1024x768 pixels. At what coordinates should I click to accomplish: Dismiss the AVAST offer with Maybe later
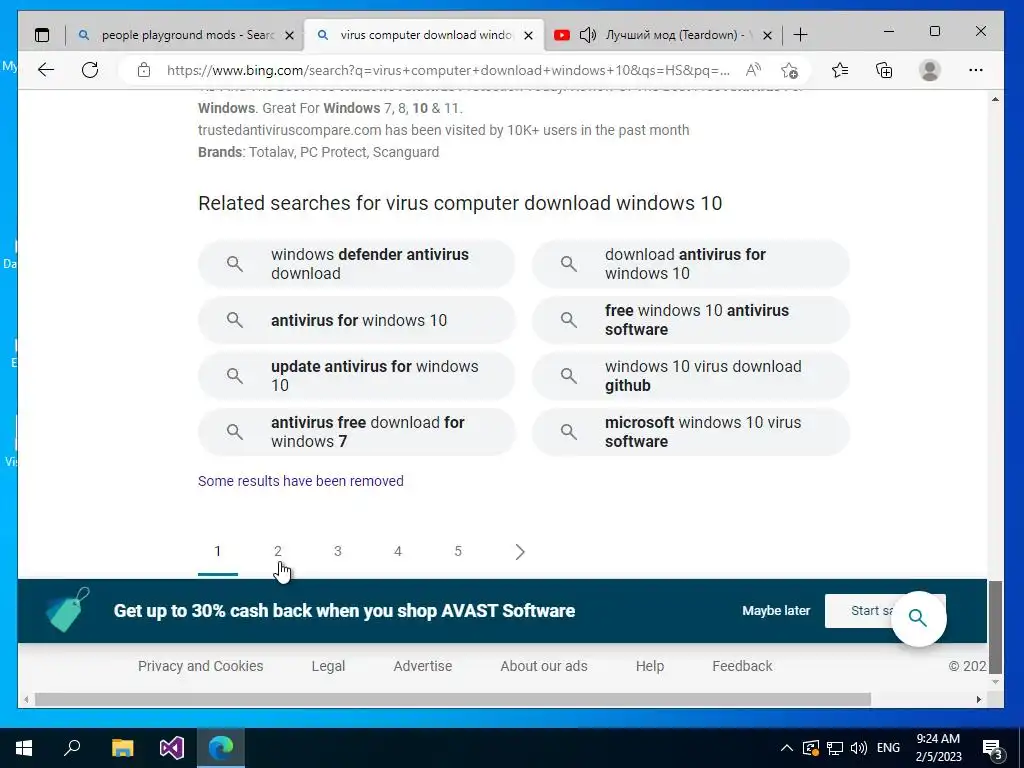coord(776,611)
